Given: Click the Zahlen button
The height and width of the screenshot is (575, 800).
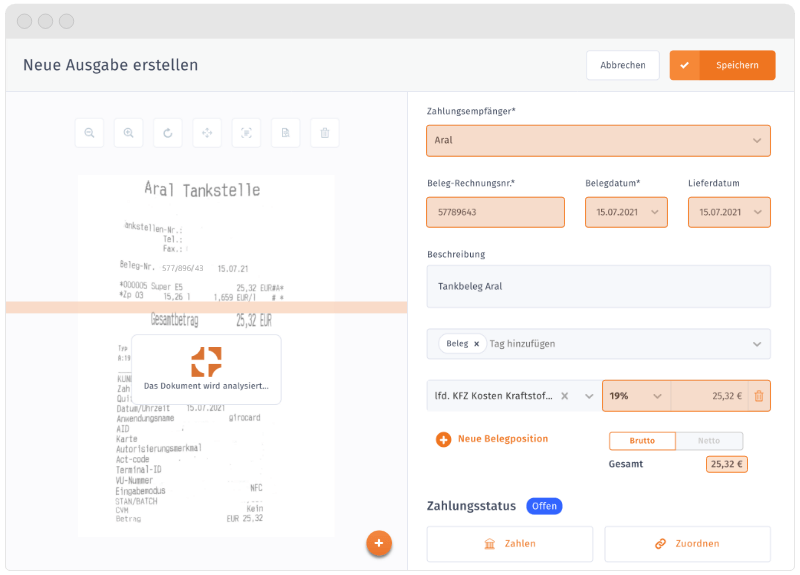Looking at the screenshot, I should click(x=510, y=544).
